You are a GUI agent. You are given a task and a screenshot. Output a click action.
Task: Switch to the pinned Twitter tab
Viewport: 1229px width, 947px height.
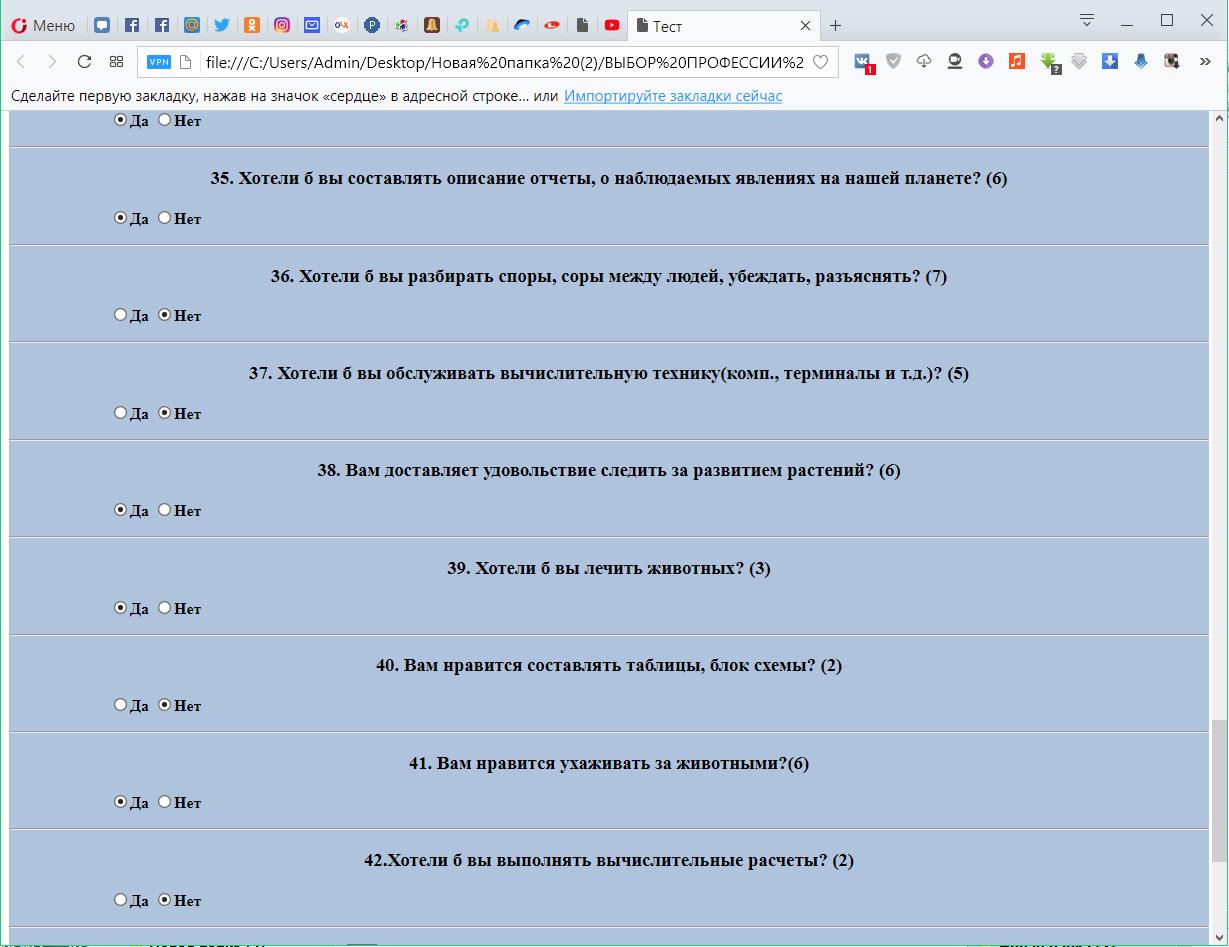pos(222,26)
